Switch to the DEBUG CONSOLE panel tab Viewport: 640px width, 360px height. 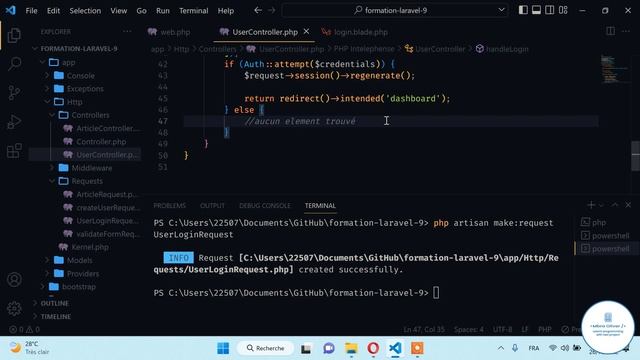[x=264, y=205]
